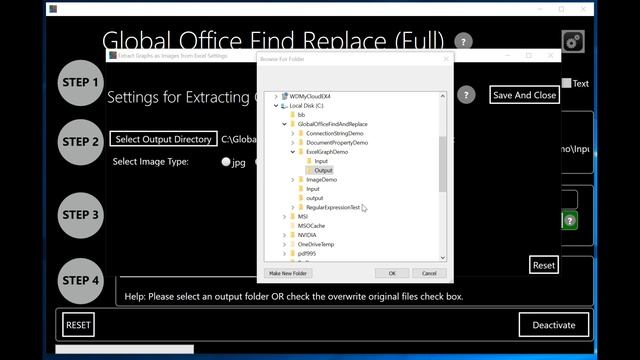This screenshot has width=640, height=360.
Task: Click the green help question mark icon
Action: pos(570,221)
